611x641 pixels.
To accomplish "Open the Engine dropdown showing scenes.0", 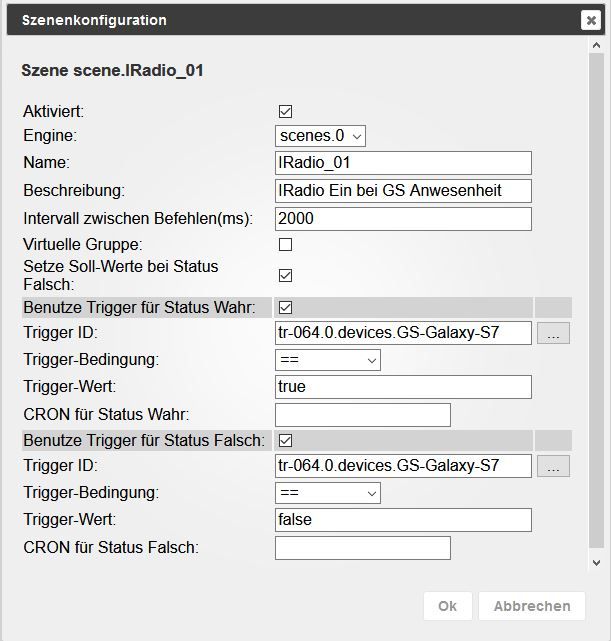I will click(x=321, y=136).
